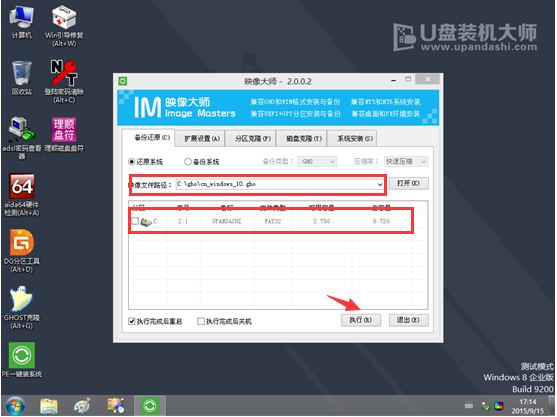
Task: Open Win引导修复 (Alt+W) desktop icon
Action: tap(64, 25)
